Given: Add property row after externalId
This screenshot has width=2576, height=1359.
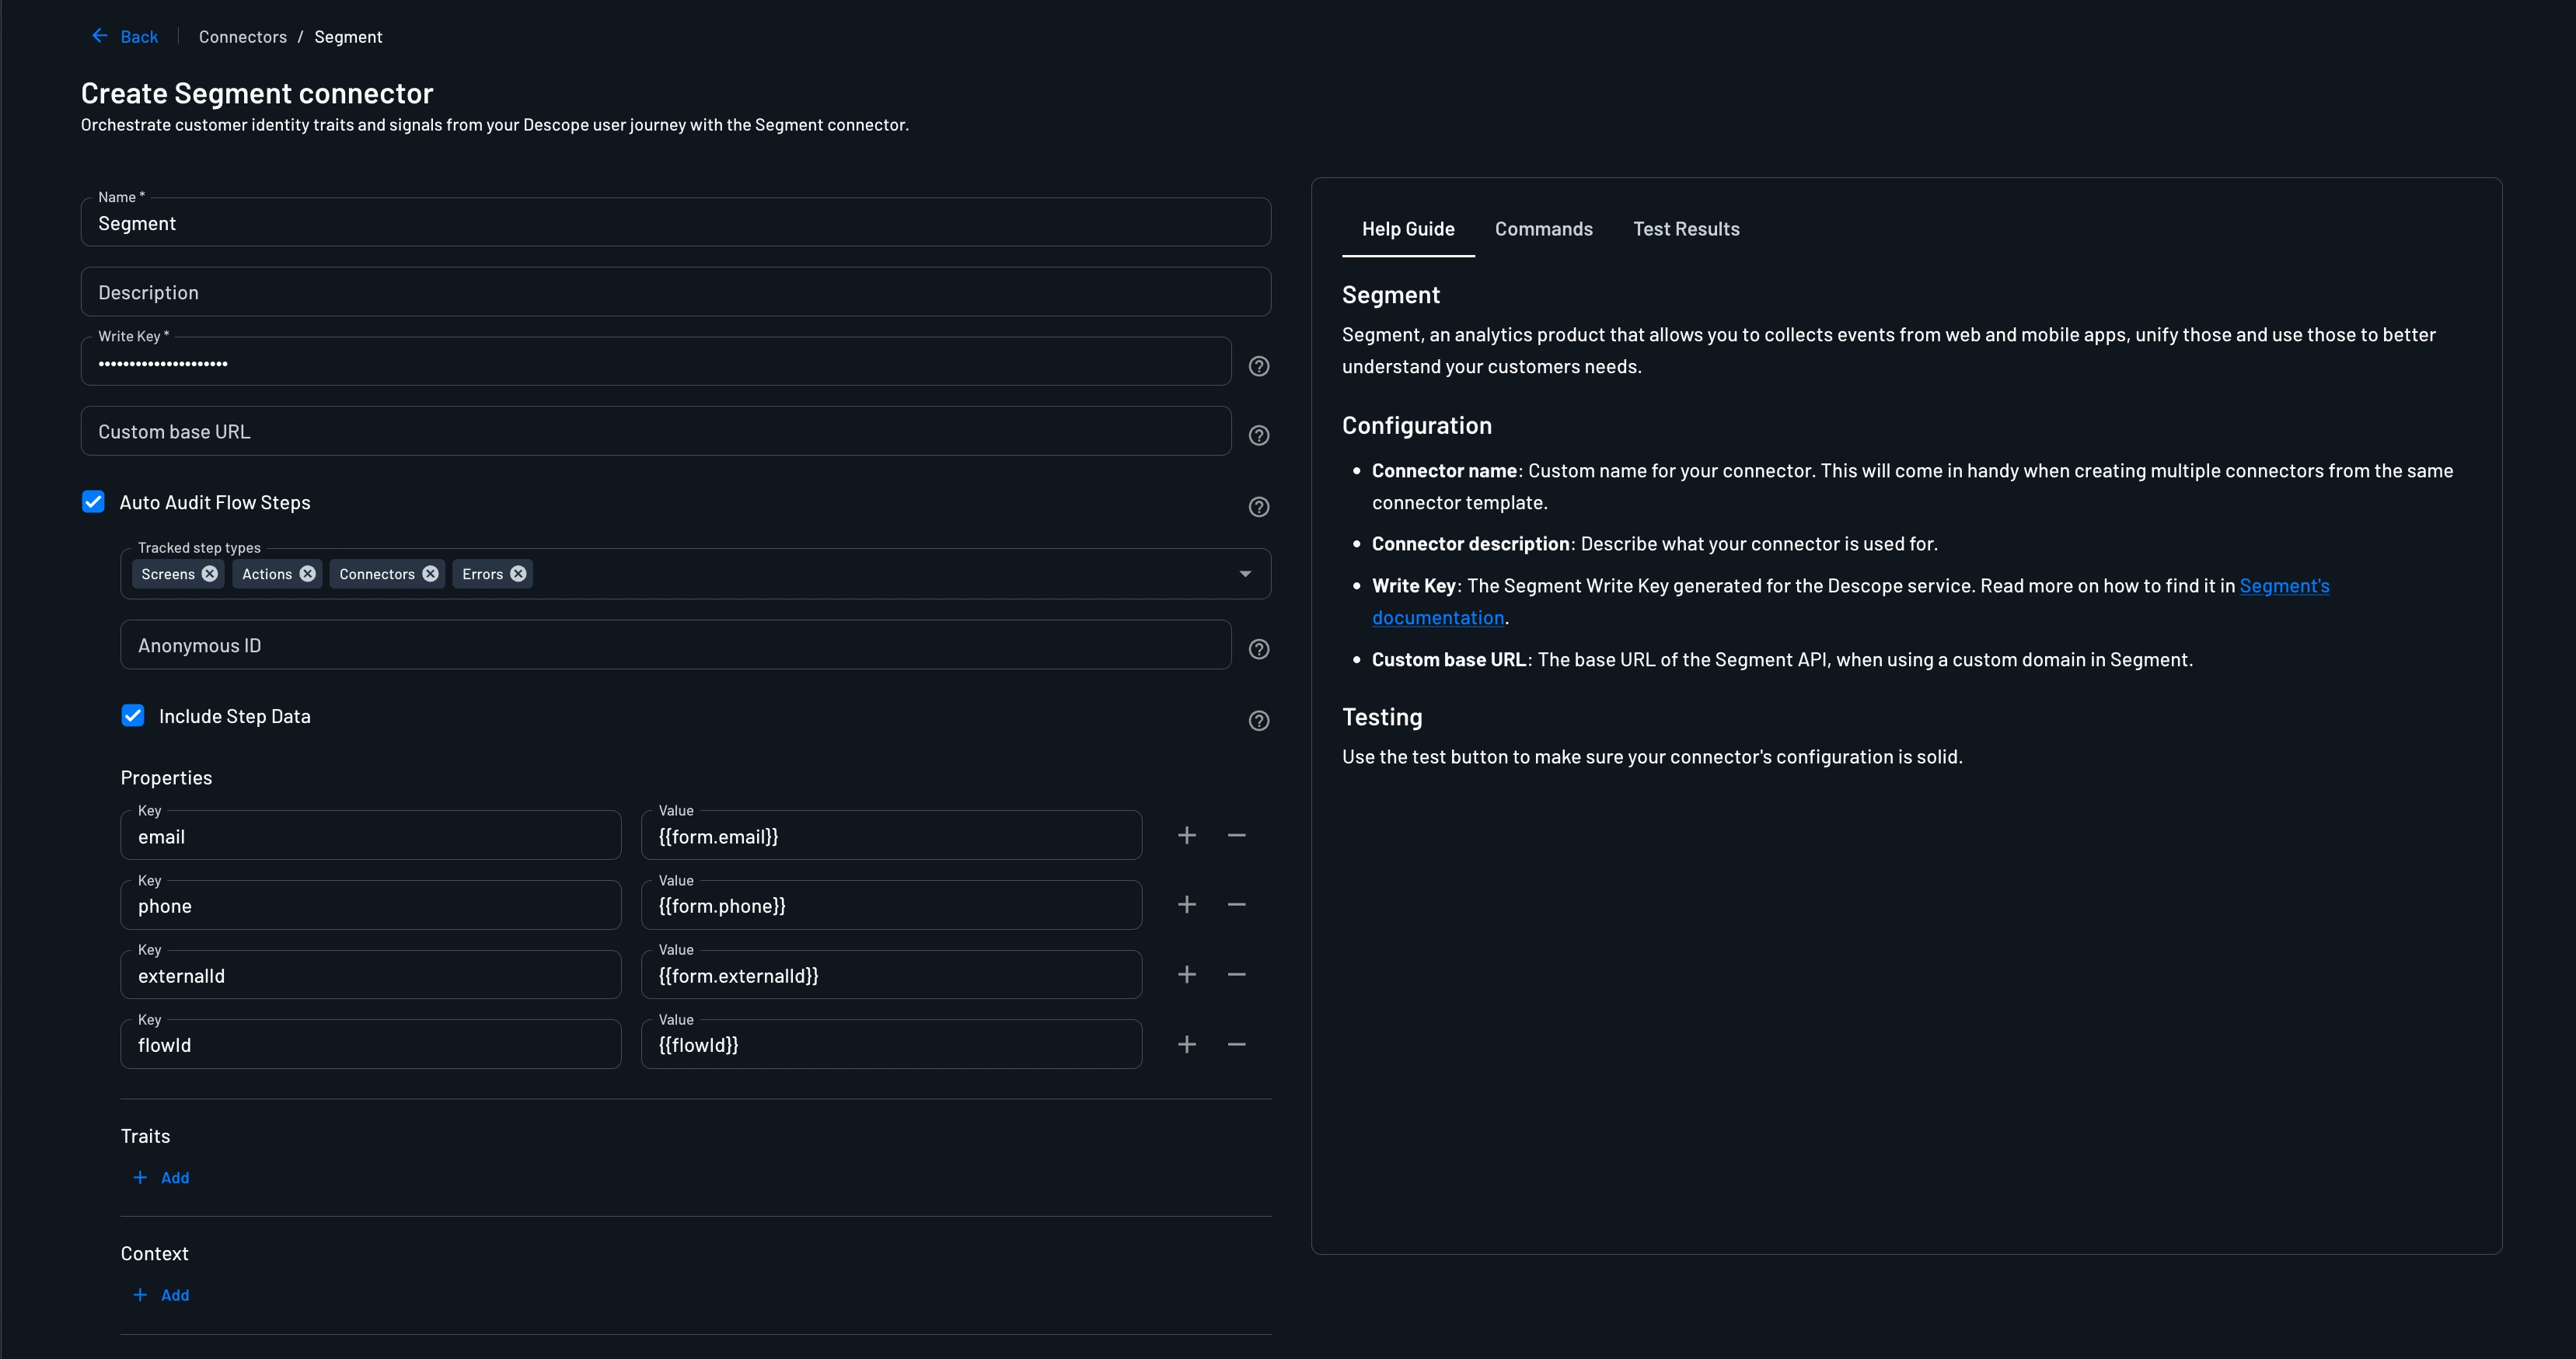Looking at the screenshot, I should click(1187, 974).
